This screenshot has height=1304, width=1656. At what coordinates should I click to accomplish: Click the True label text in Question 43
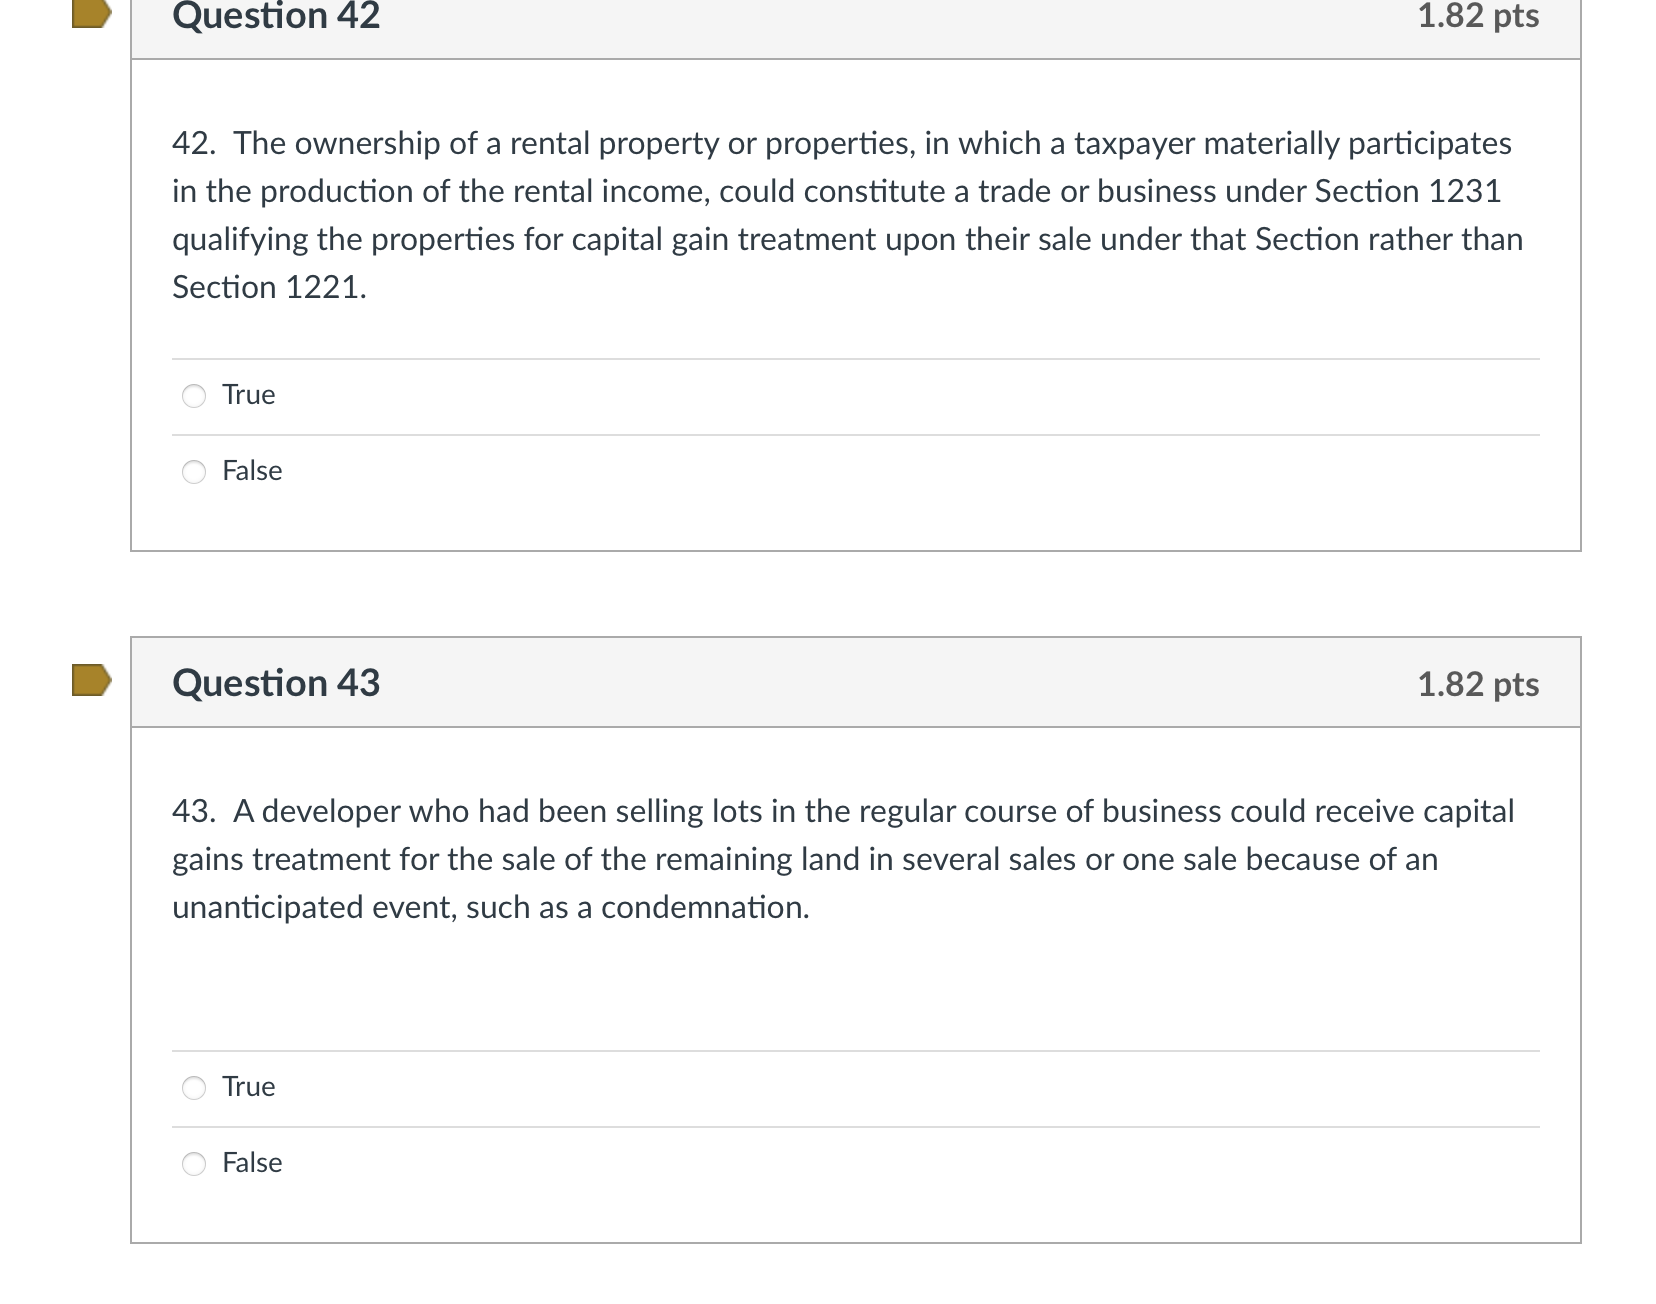tap(247, 1087)
